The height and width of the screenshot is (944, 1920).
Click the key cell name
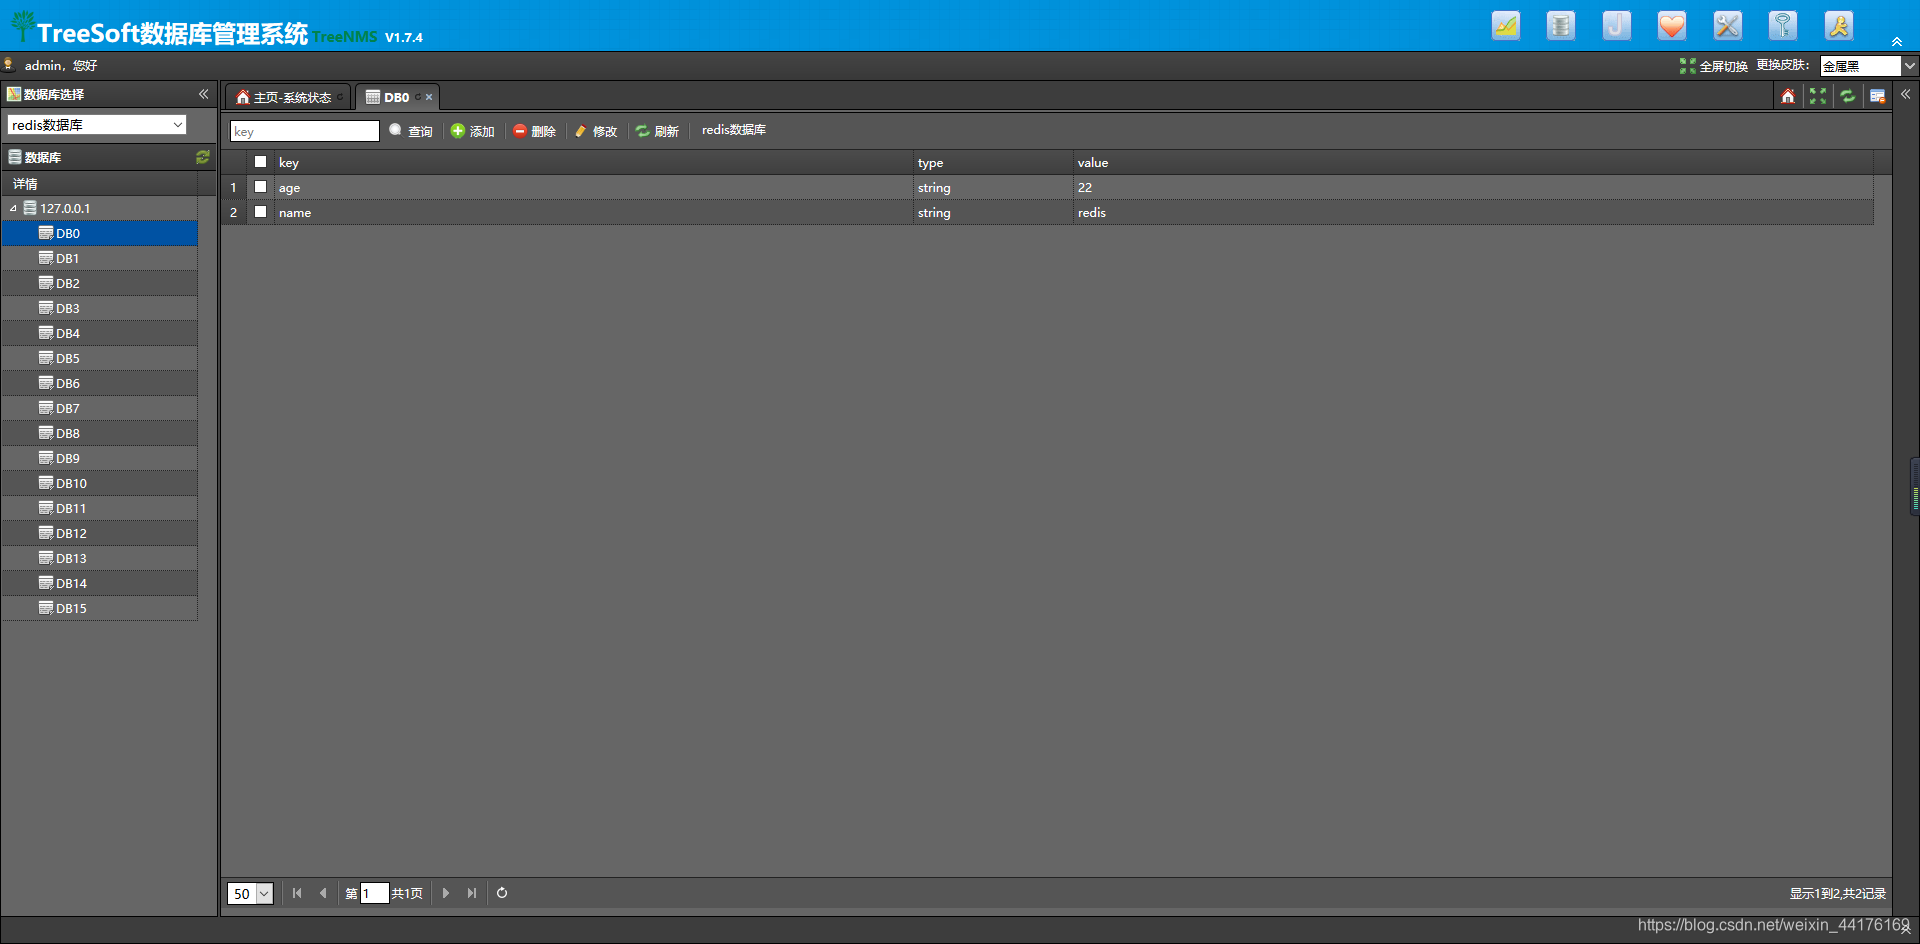pyautogui.click(x=594, y=212)
